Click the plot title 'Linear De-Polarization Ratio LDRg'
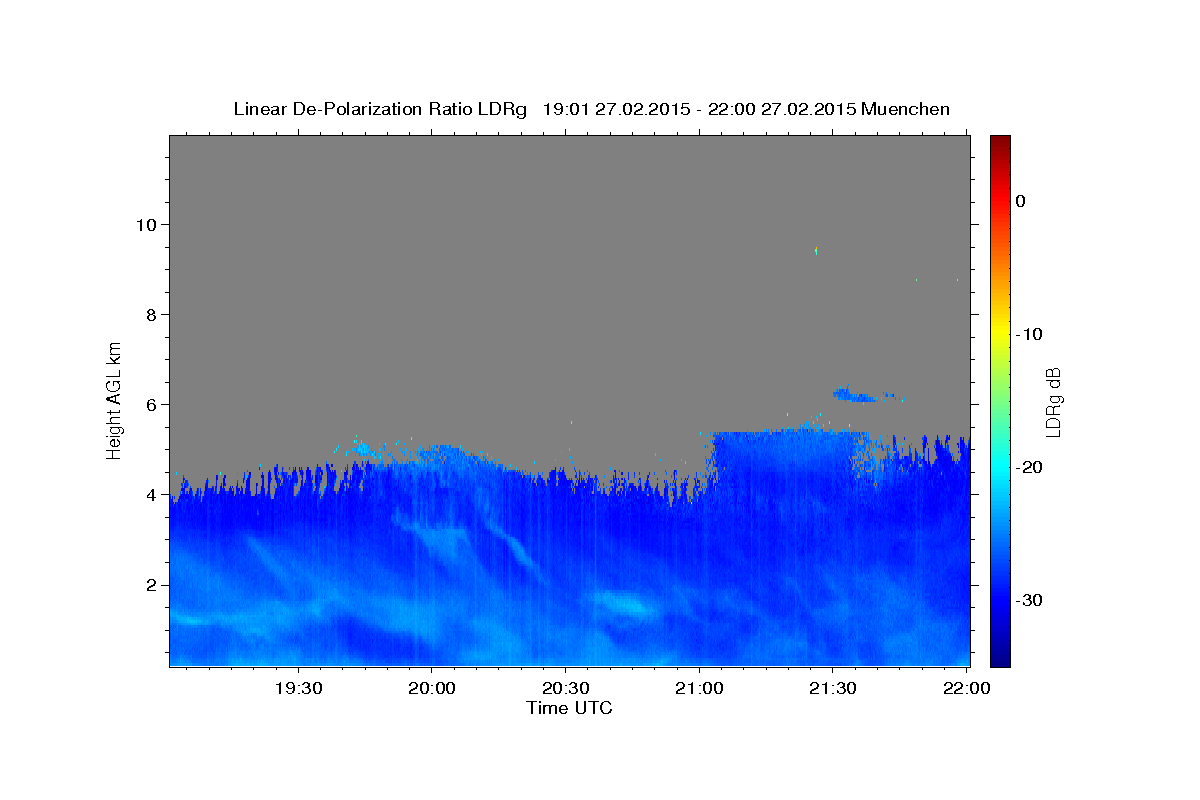This screenshot has width=1200, height=800. tap(379, 109)
